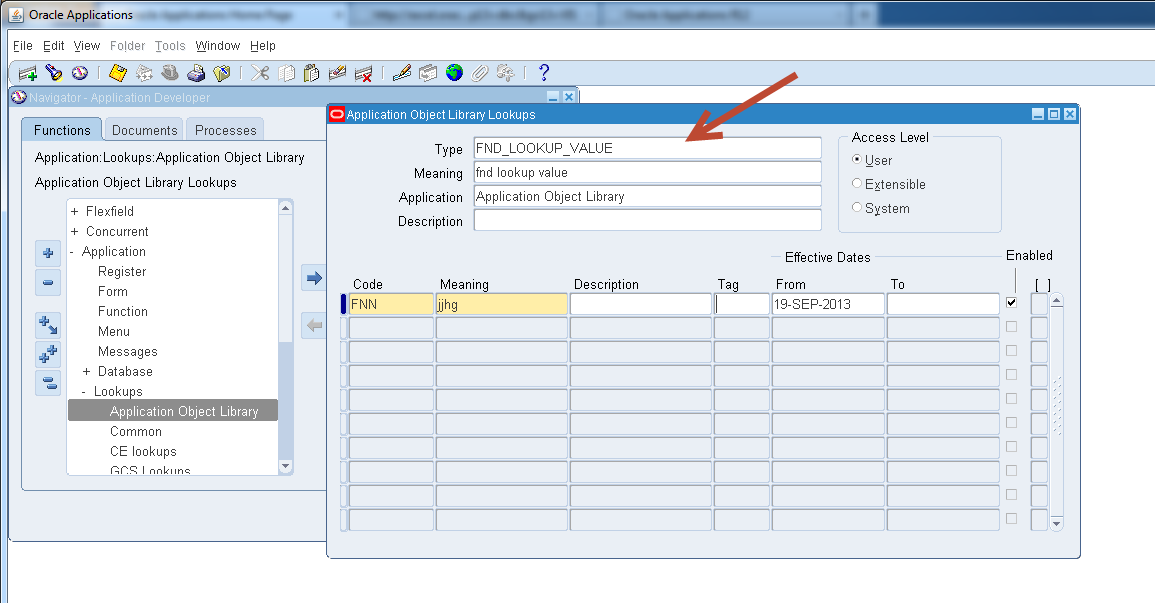This screenshot has height=603, width=1155.
Task: Click navigator tree scroll up arrow
Action: (286, 208)
